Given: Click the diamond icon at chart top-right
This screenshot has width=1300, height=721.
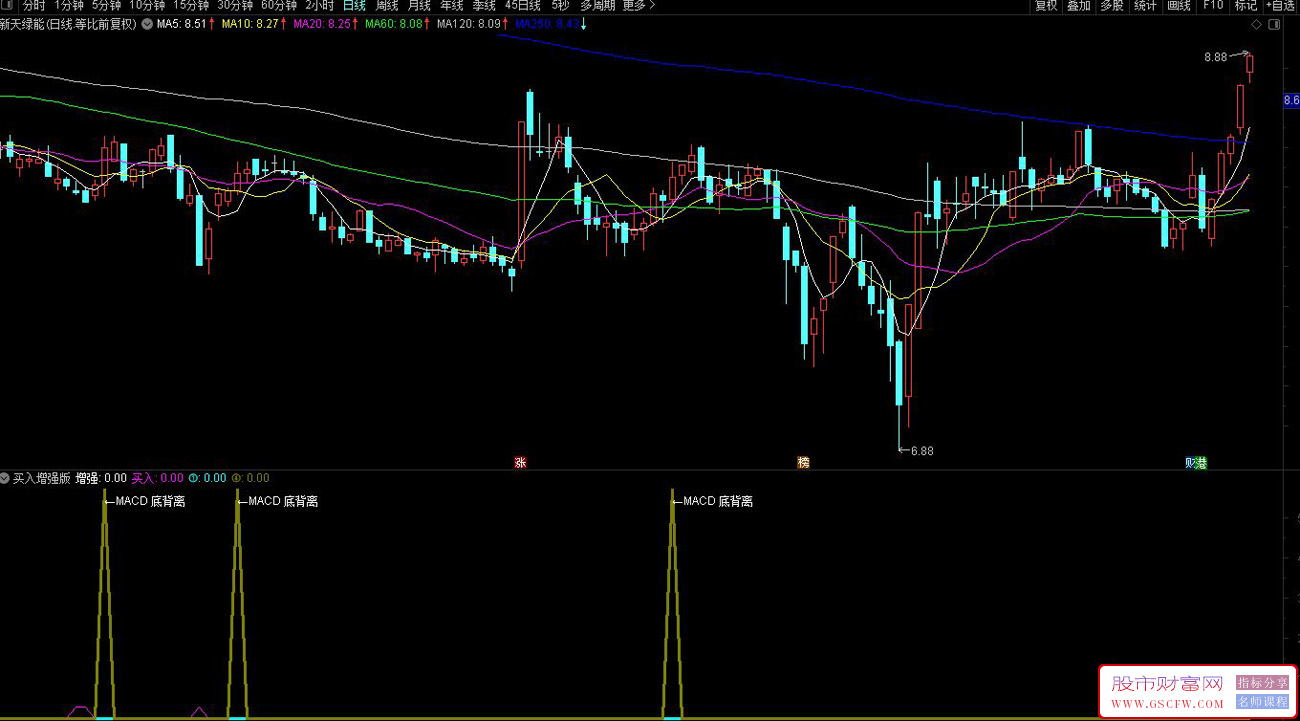Looking at the screenshot, I should [x=1257, y=25].
